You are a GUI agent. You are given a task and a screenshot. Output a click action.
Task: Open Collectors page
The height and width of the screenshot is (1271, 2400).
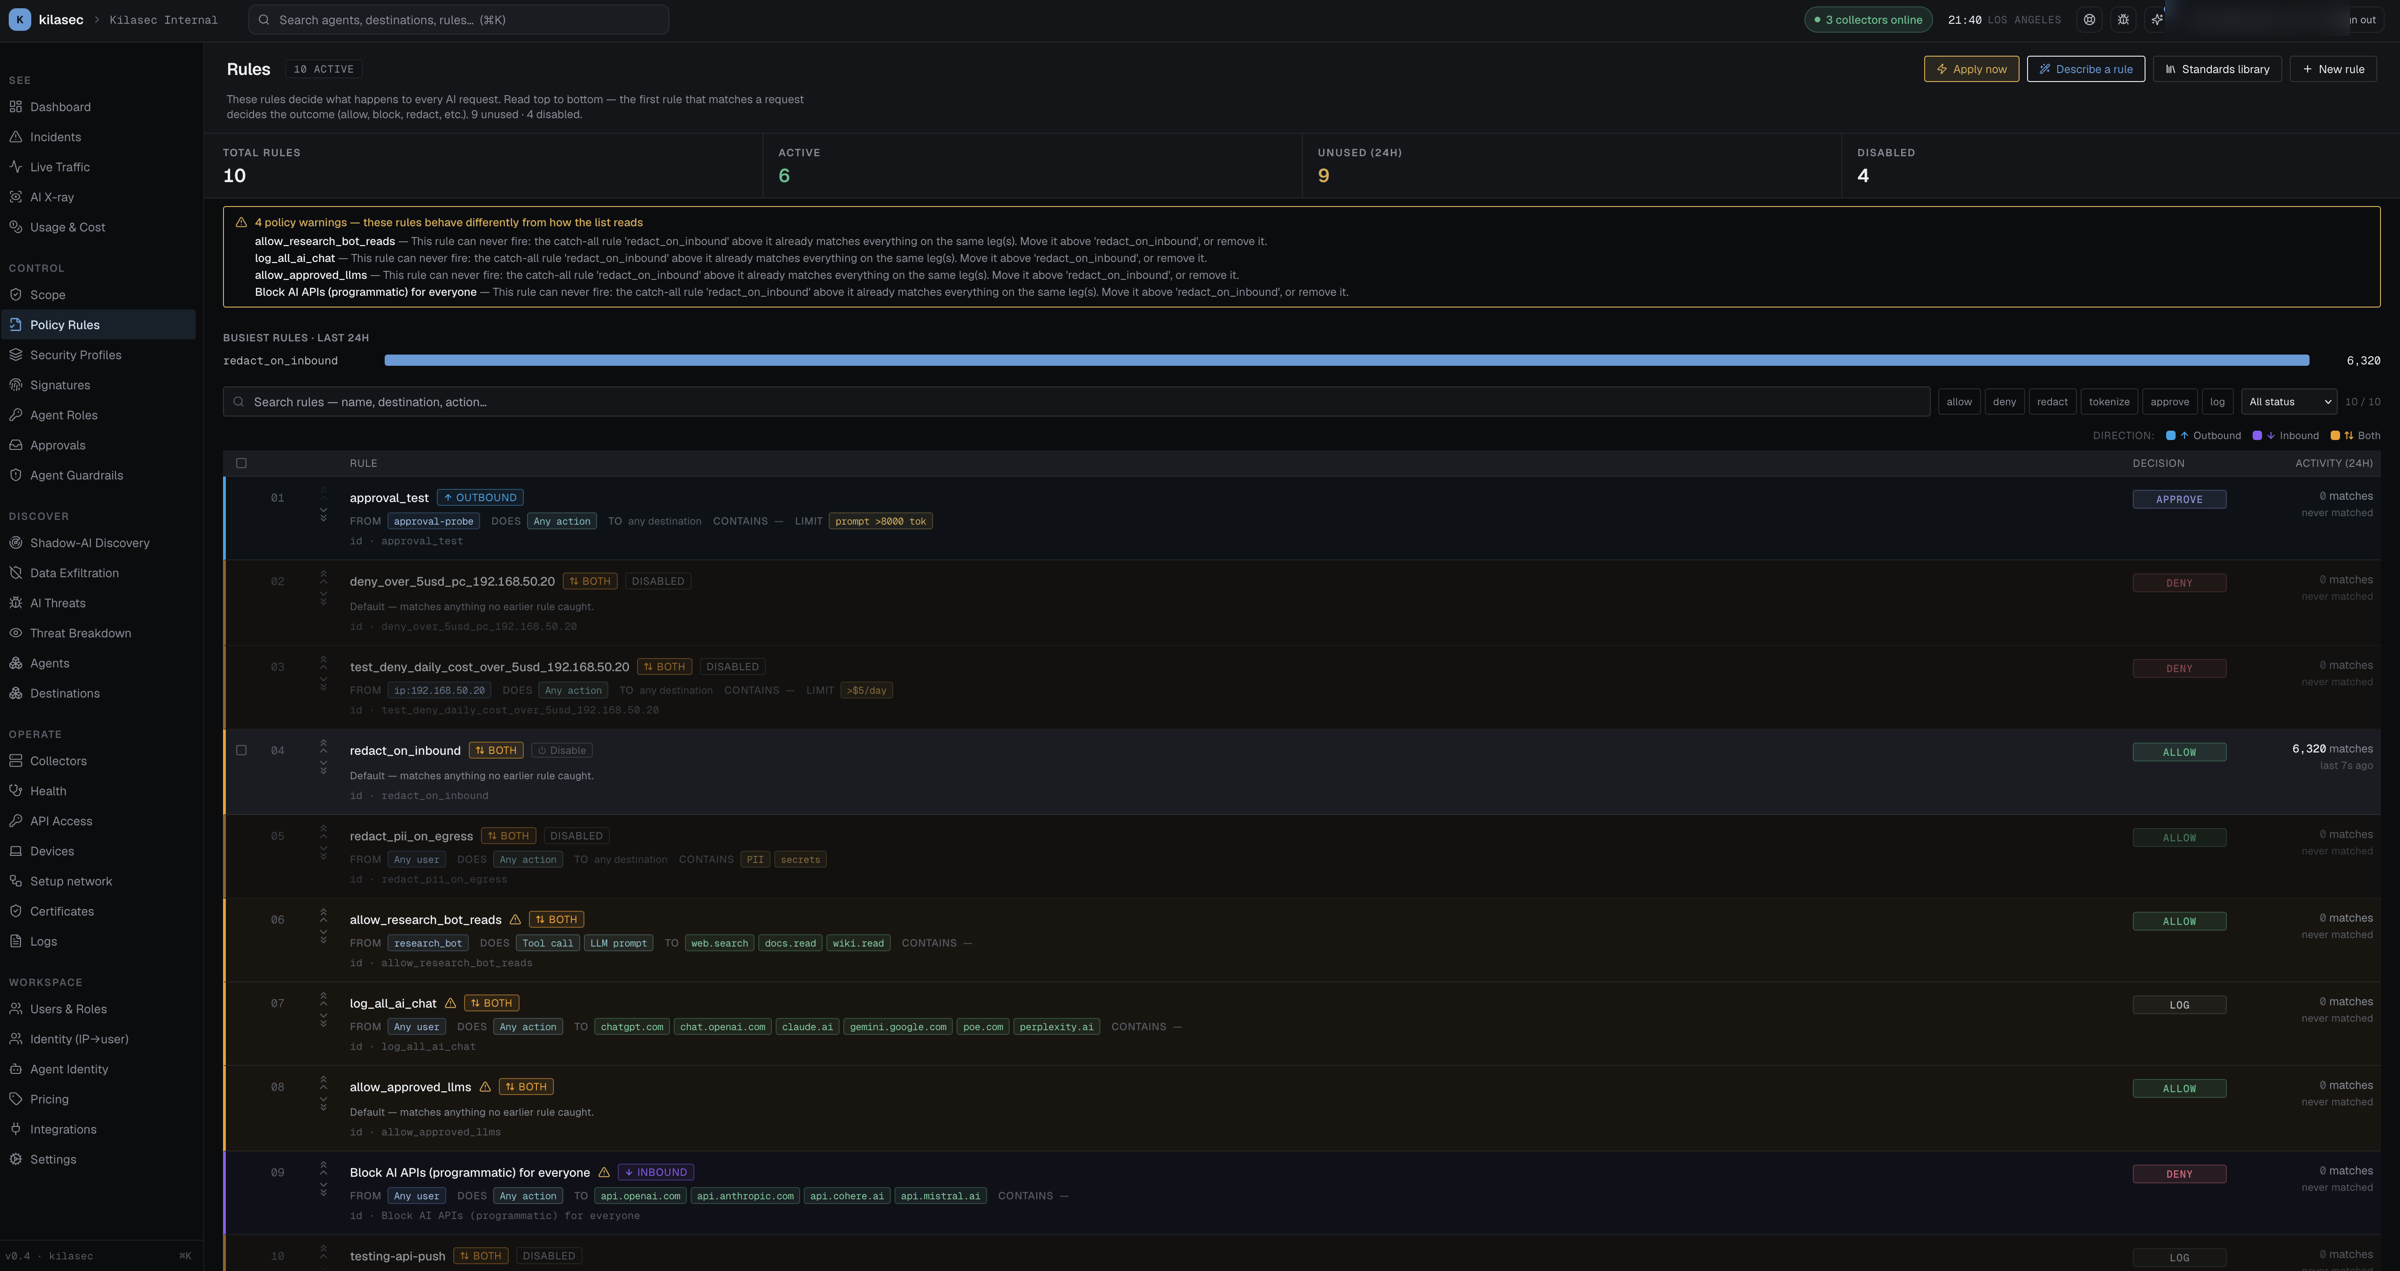point(98,761)
